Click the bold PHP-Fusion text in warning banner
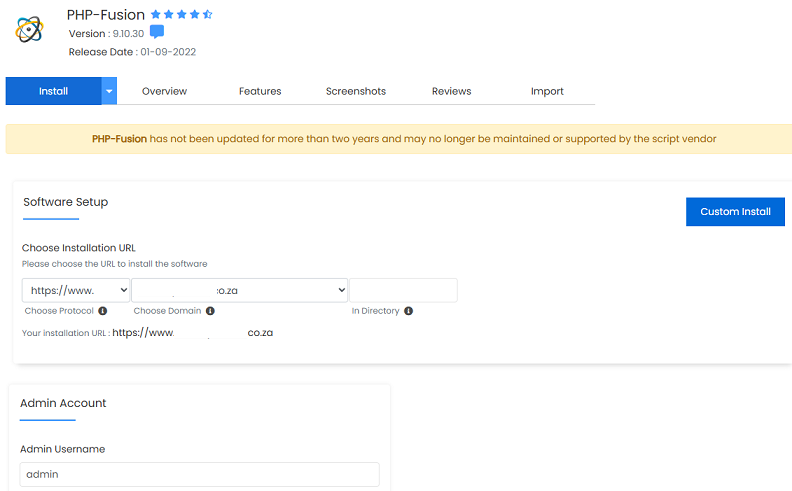Image resolution: width=792 pixels, height=491 pixels. click(119, 139)
